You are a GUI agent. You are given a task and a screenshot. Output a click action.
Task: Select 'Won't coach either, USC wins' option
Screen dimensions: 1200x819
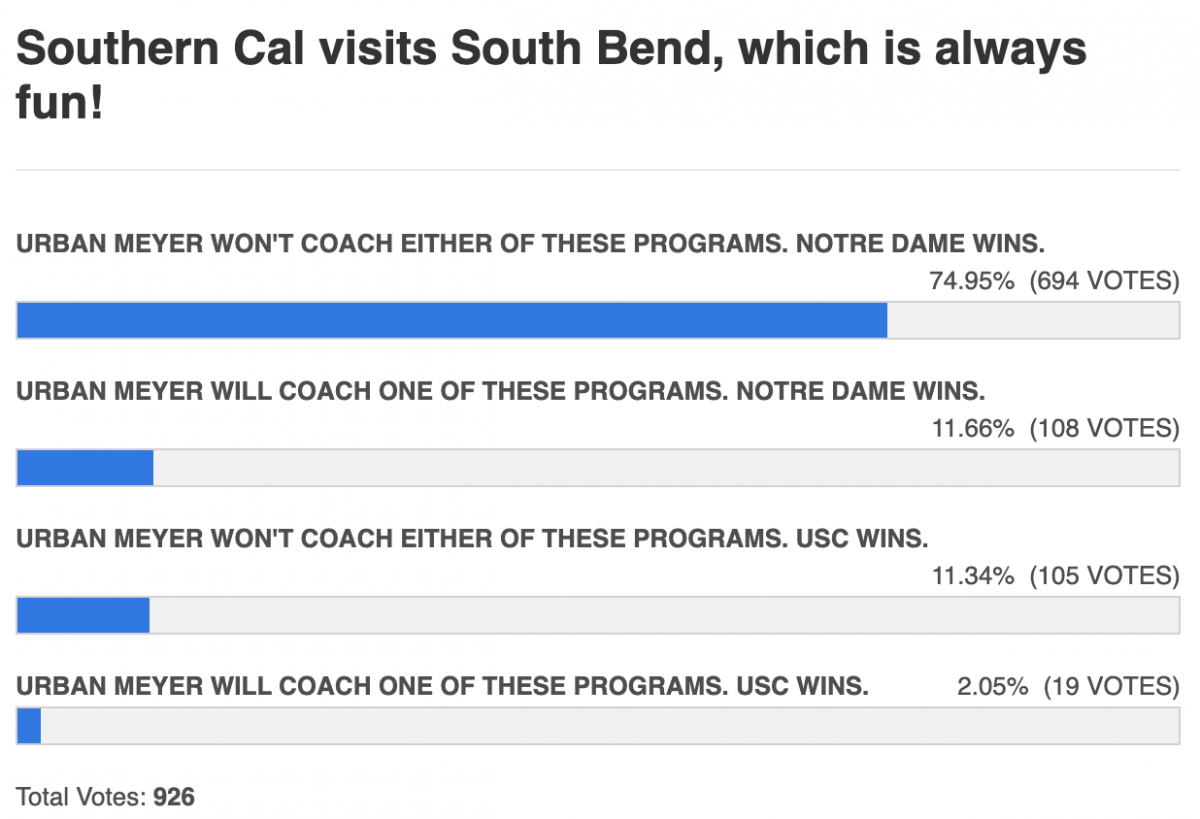click(472, 538)
